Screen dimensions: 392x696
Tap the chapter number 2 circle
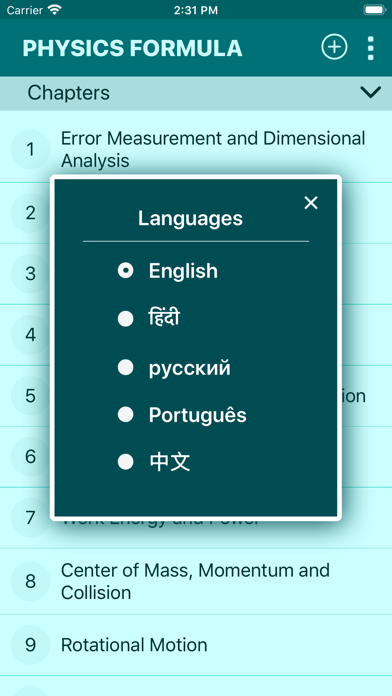coord(30,213)
